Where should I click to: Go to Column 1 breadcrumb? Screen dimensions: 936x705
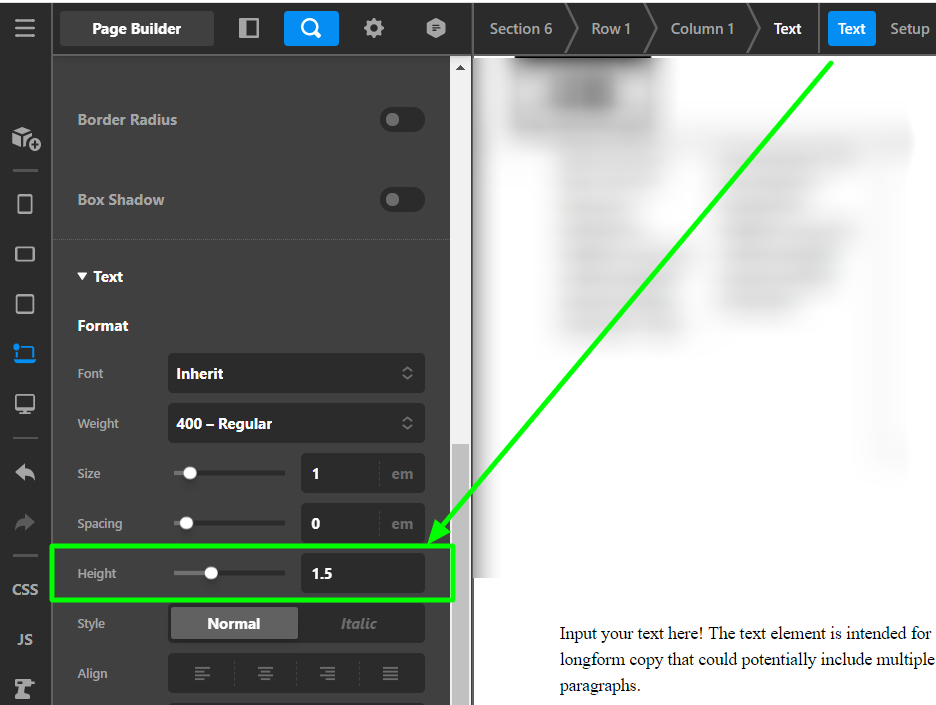pyautogui.click(x=702, y=29)
